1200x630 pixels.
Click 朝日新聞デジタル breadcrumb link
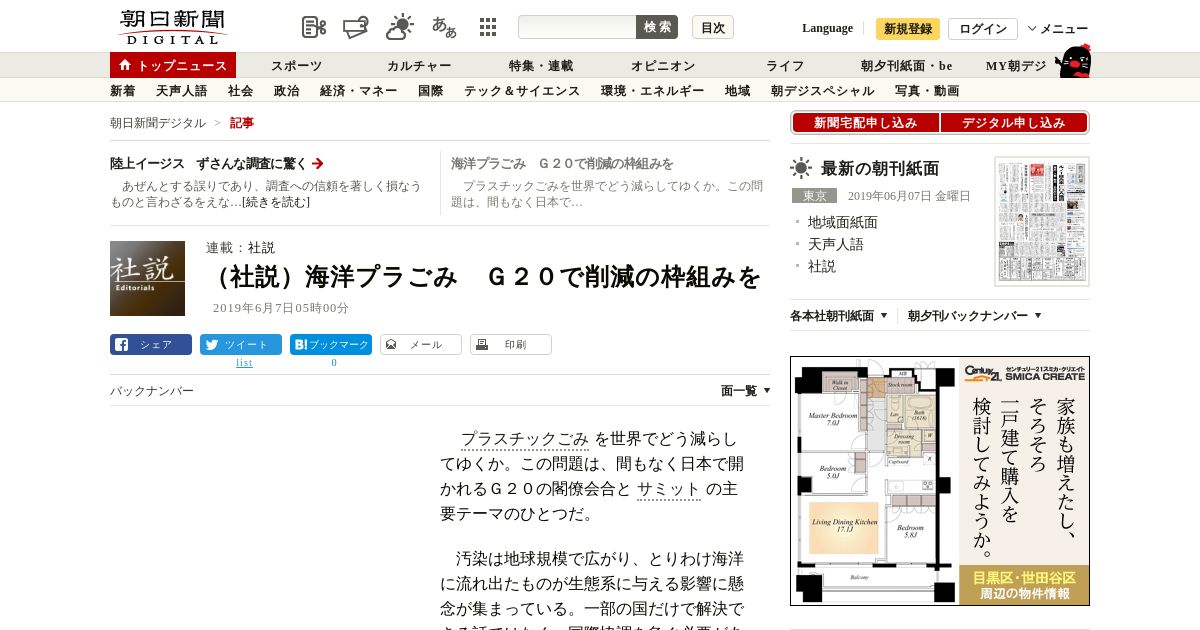[158, 123]
